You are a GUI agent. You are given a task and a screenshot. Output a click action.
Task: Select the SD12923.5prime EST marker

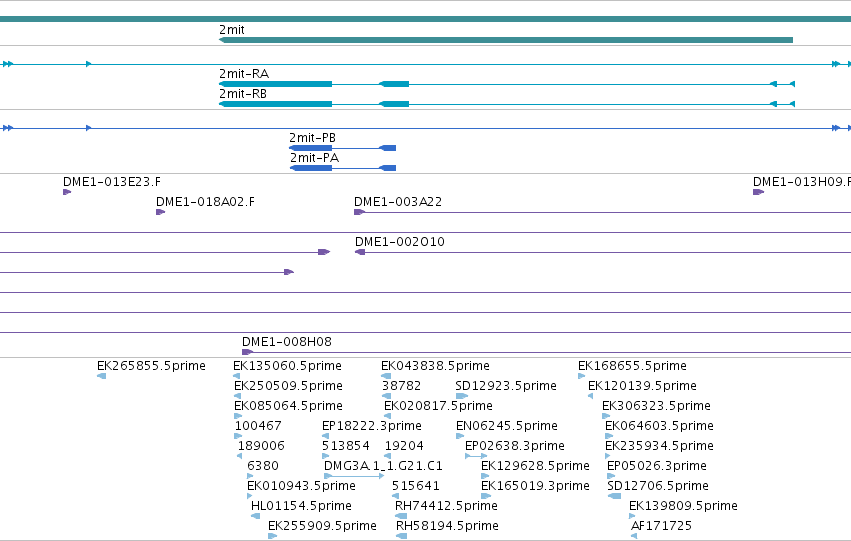click(461, 396)
